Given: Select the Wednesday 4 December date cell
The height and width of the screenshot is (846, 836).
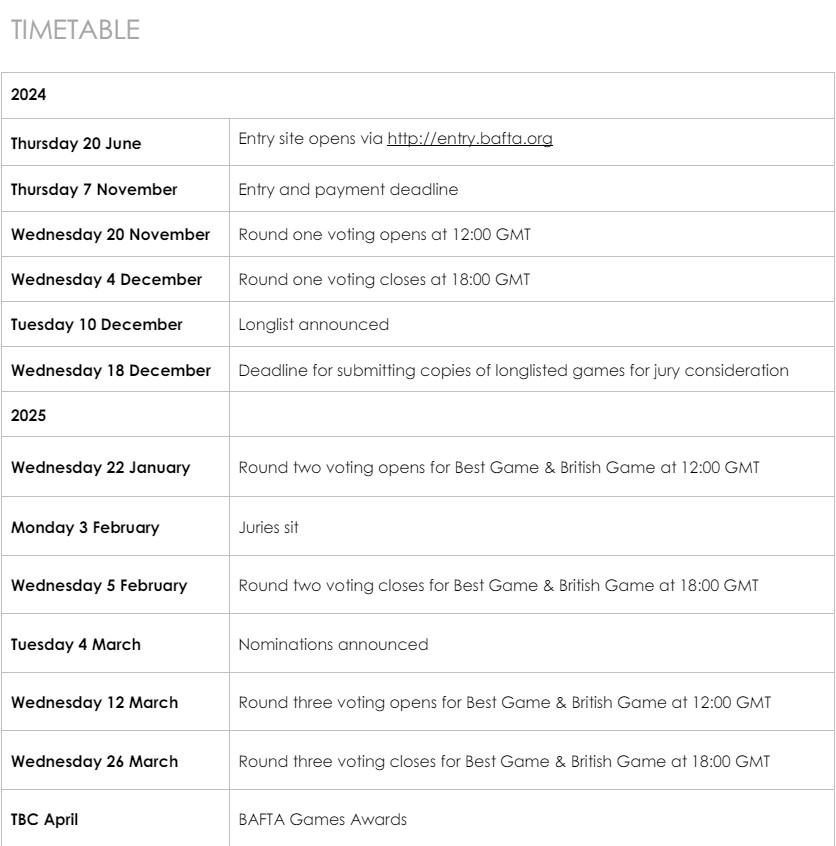Looking at the screenshot, I should (106, 280).
